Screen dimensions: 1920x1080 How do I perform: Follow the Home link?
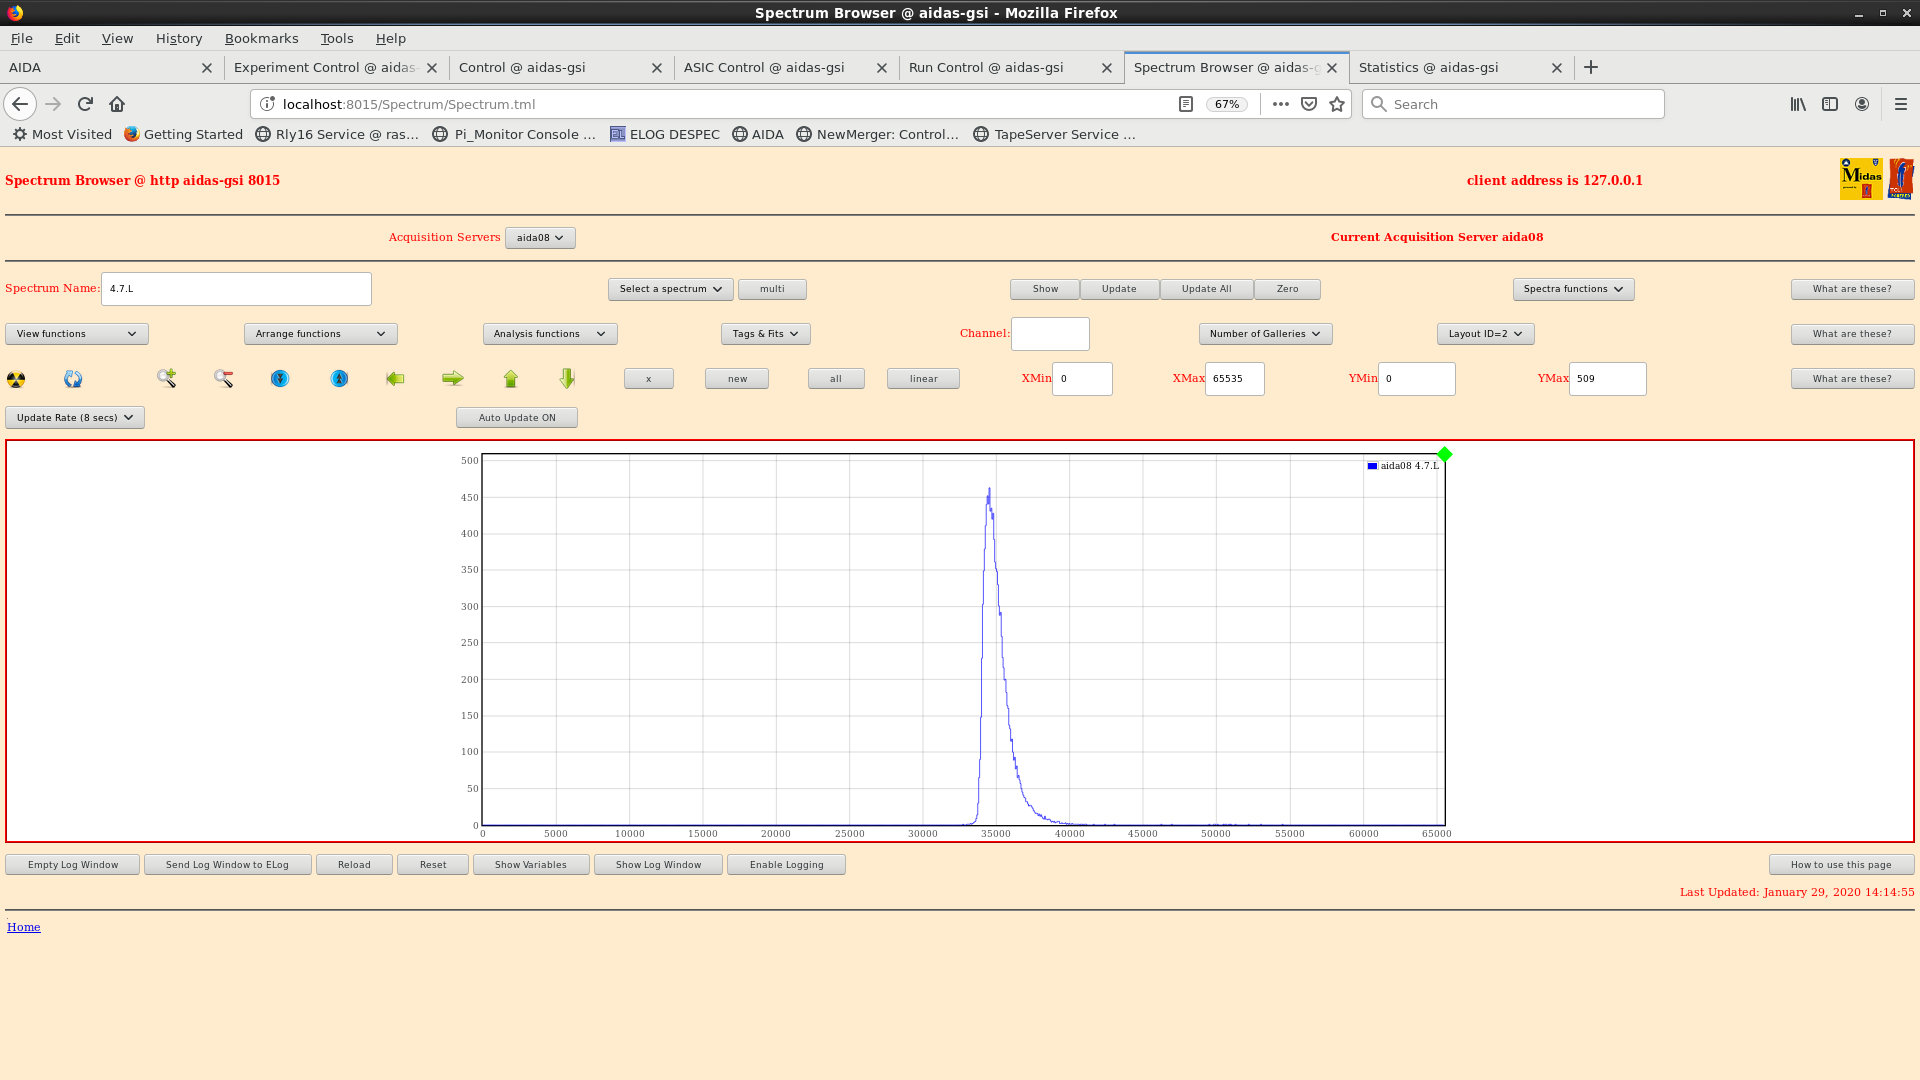coord(24,927)
